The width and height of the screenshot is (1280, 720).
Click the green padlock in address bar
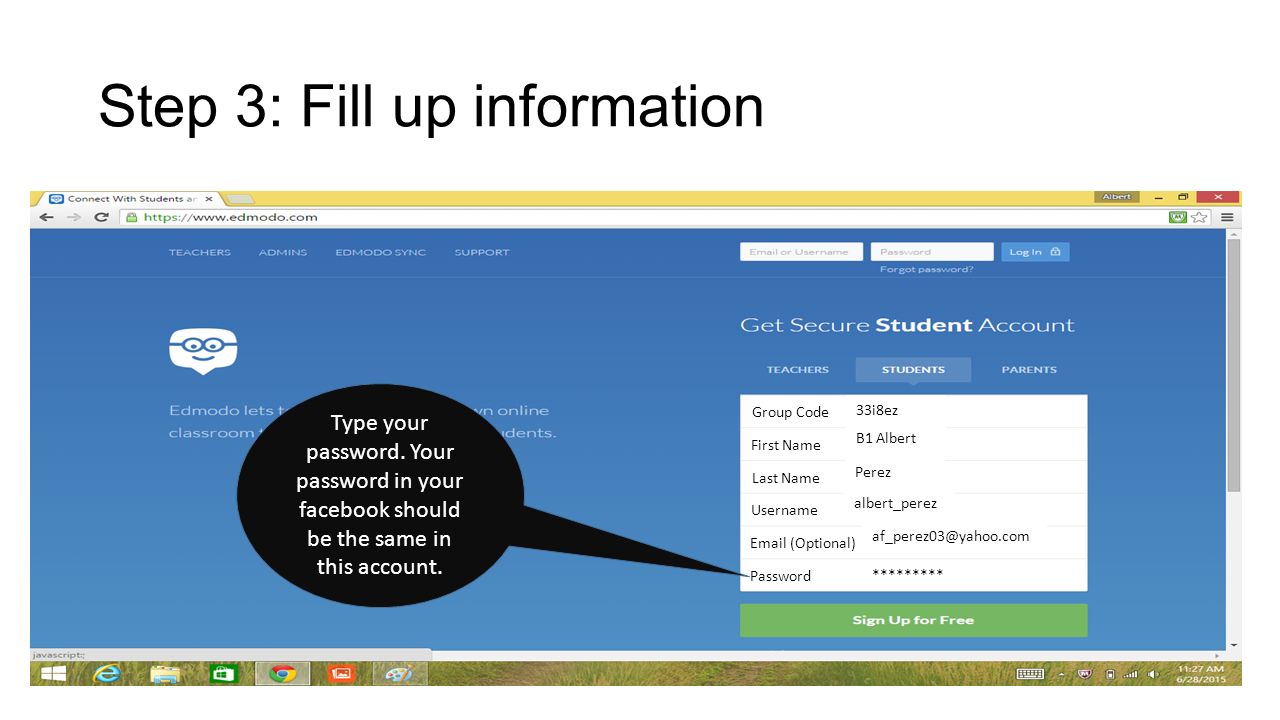(x=131, y=217)
